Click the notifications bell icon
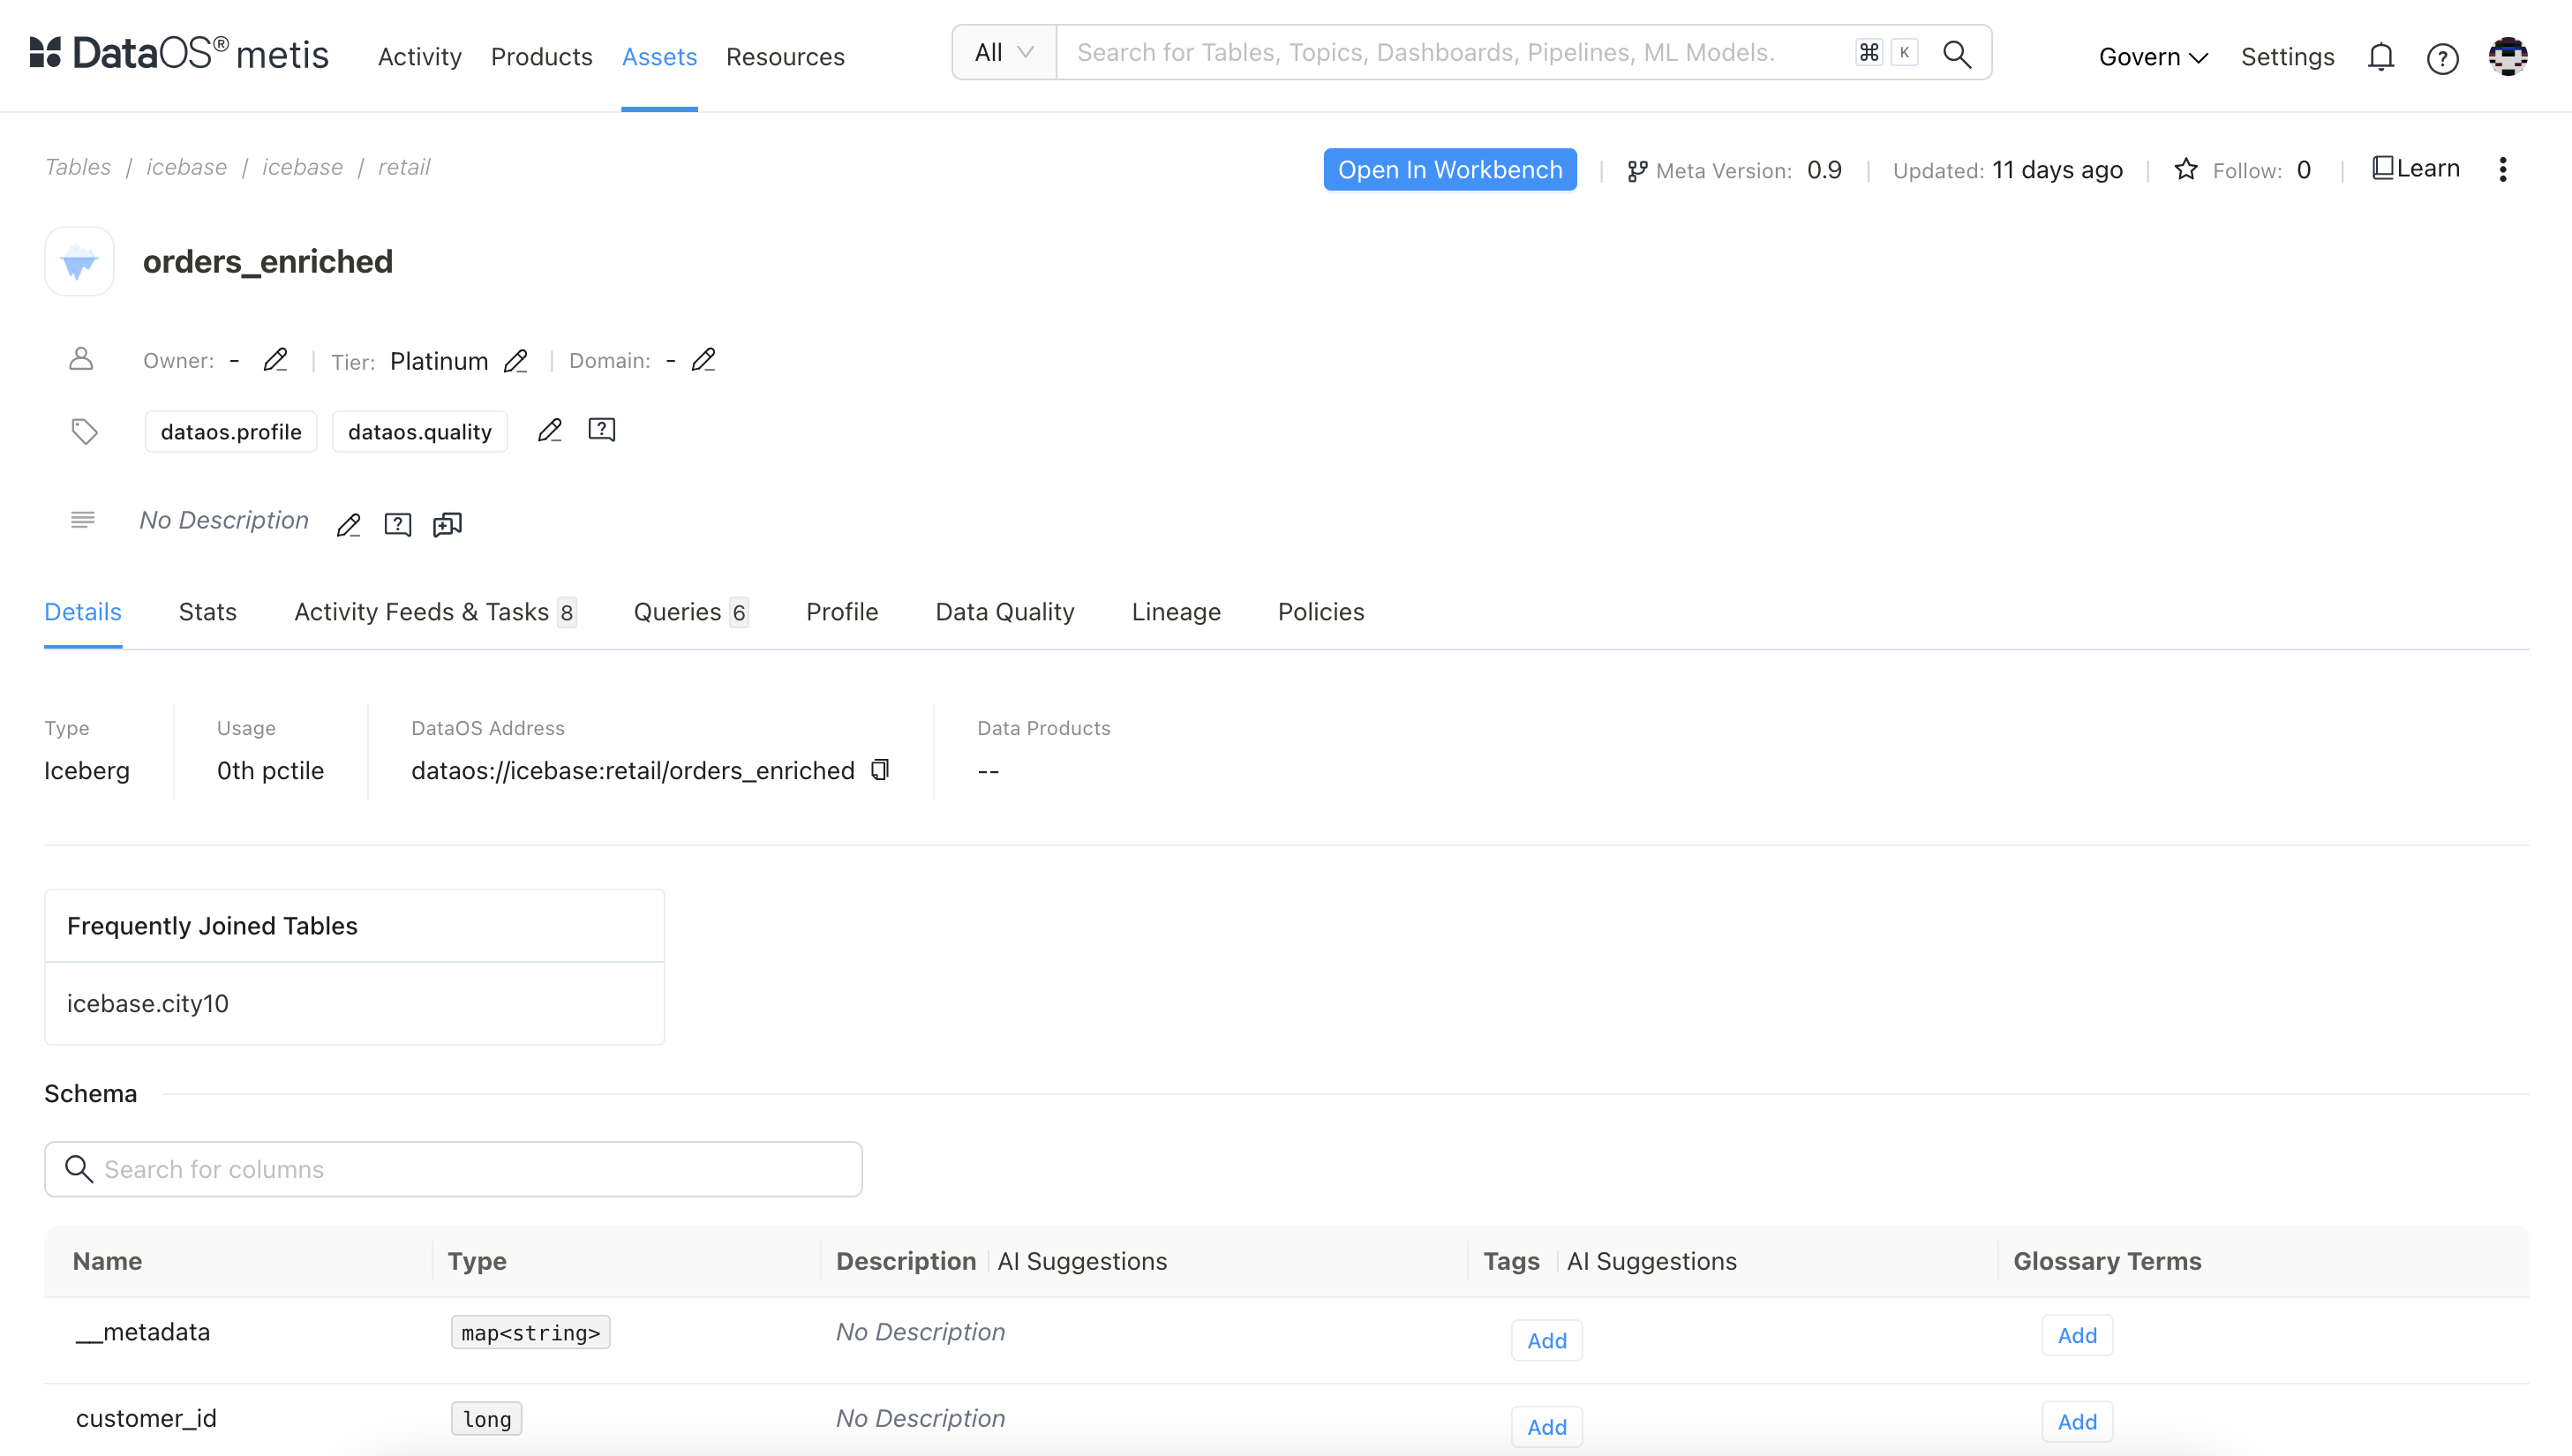This screenshot has height=1456, width=2572. click(x=2381, y=57)
